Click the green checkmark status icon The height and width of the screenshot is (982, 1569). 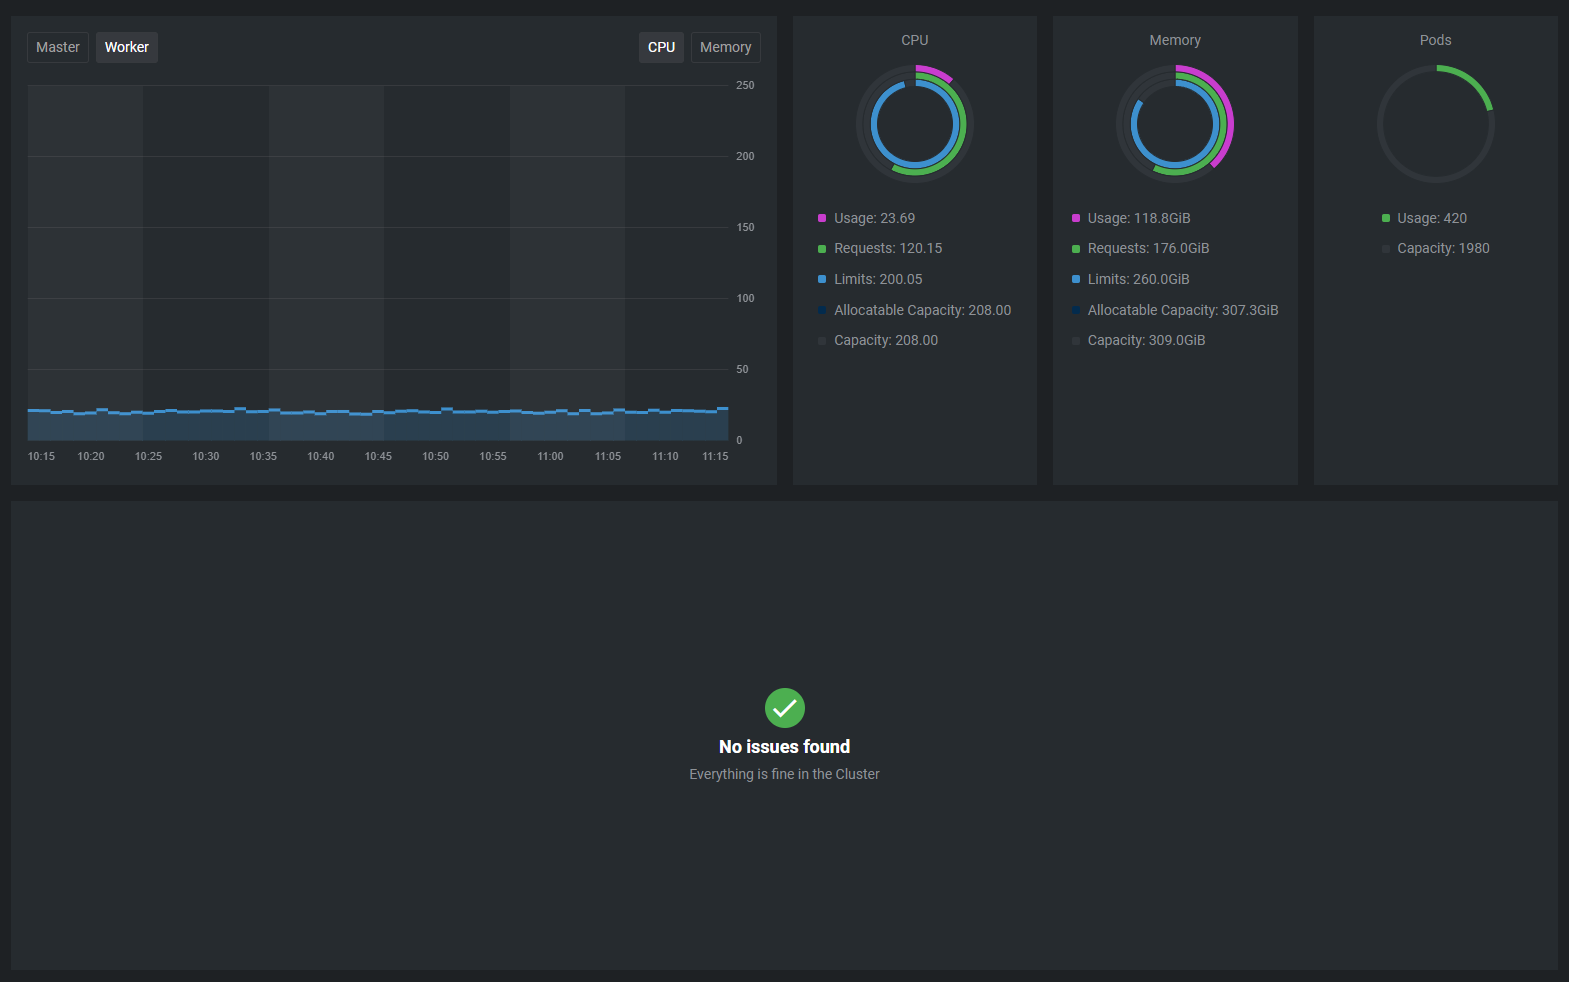[x=785, y=708]
